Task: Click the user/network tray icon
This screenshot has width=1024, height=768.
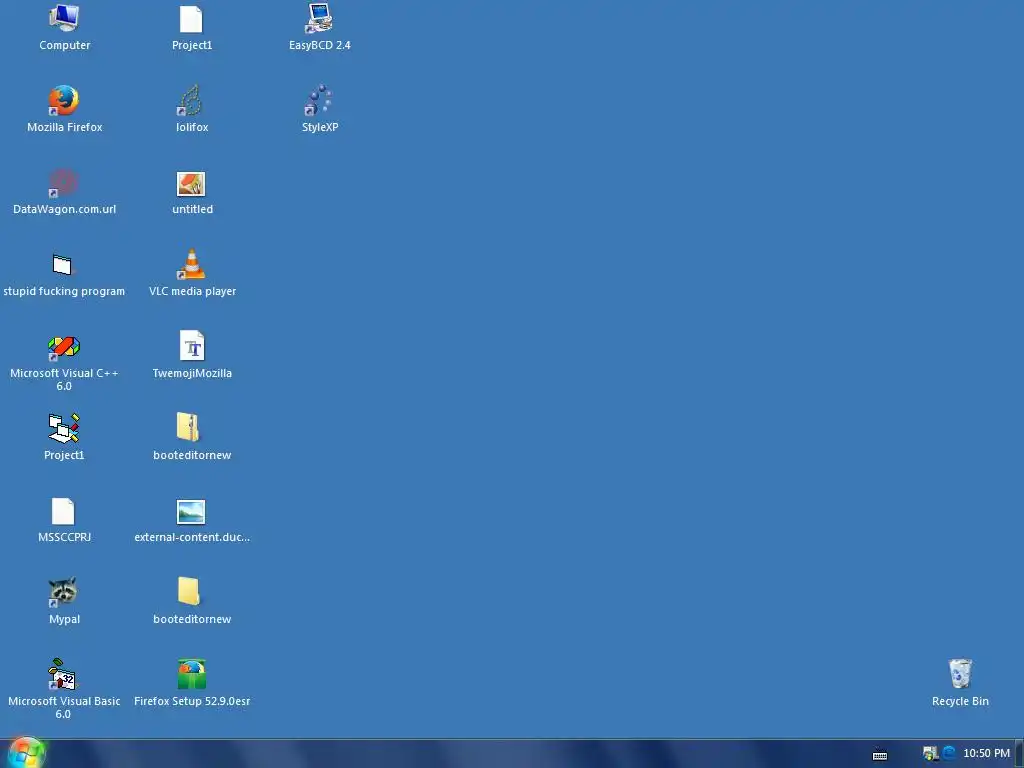Action: tap(930, 753)
